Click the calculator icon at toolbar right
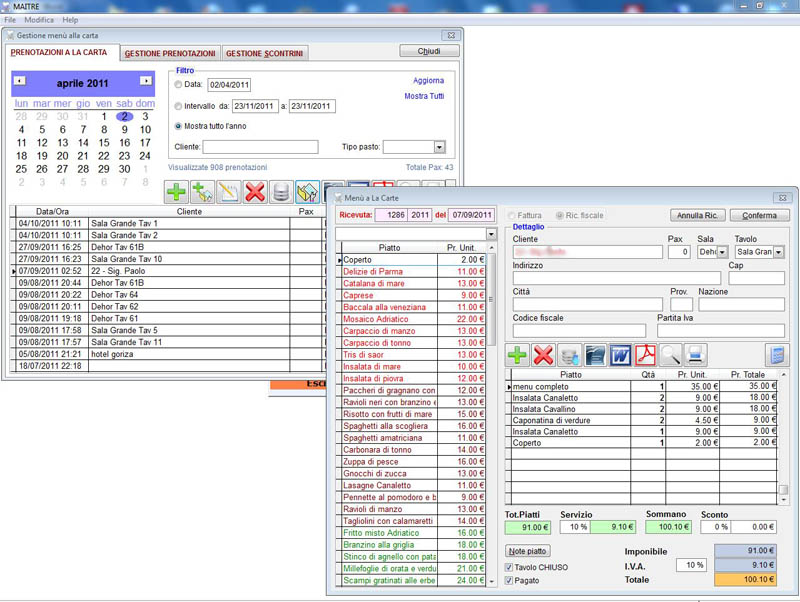 775,355
